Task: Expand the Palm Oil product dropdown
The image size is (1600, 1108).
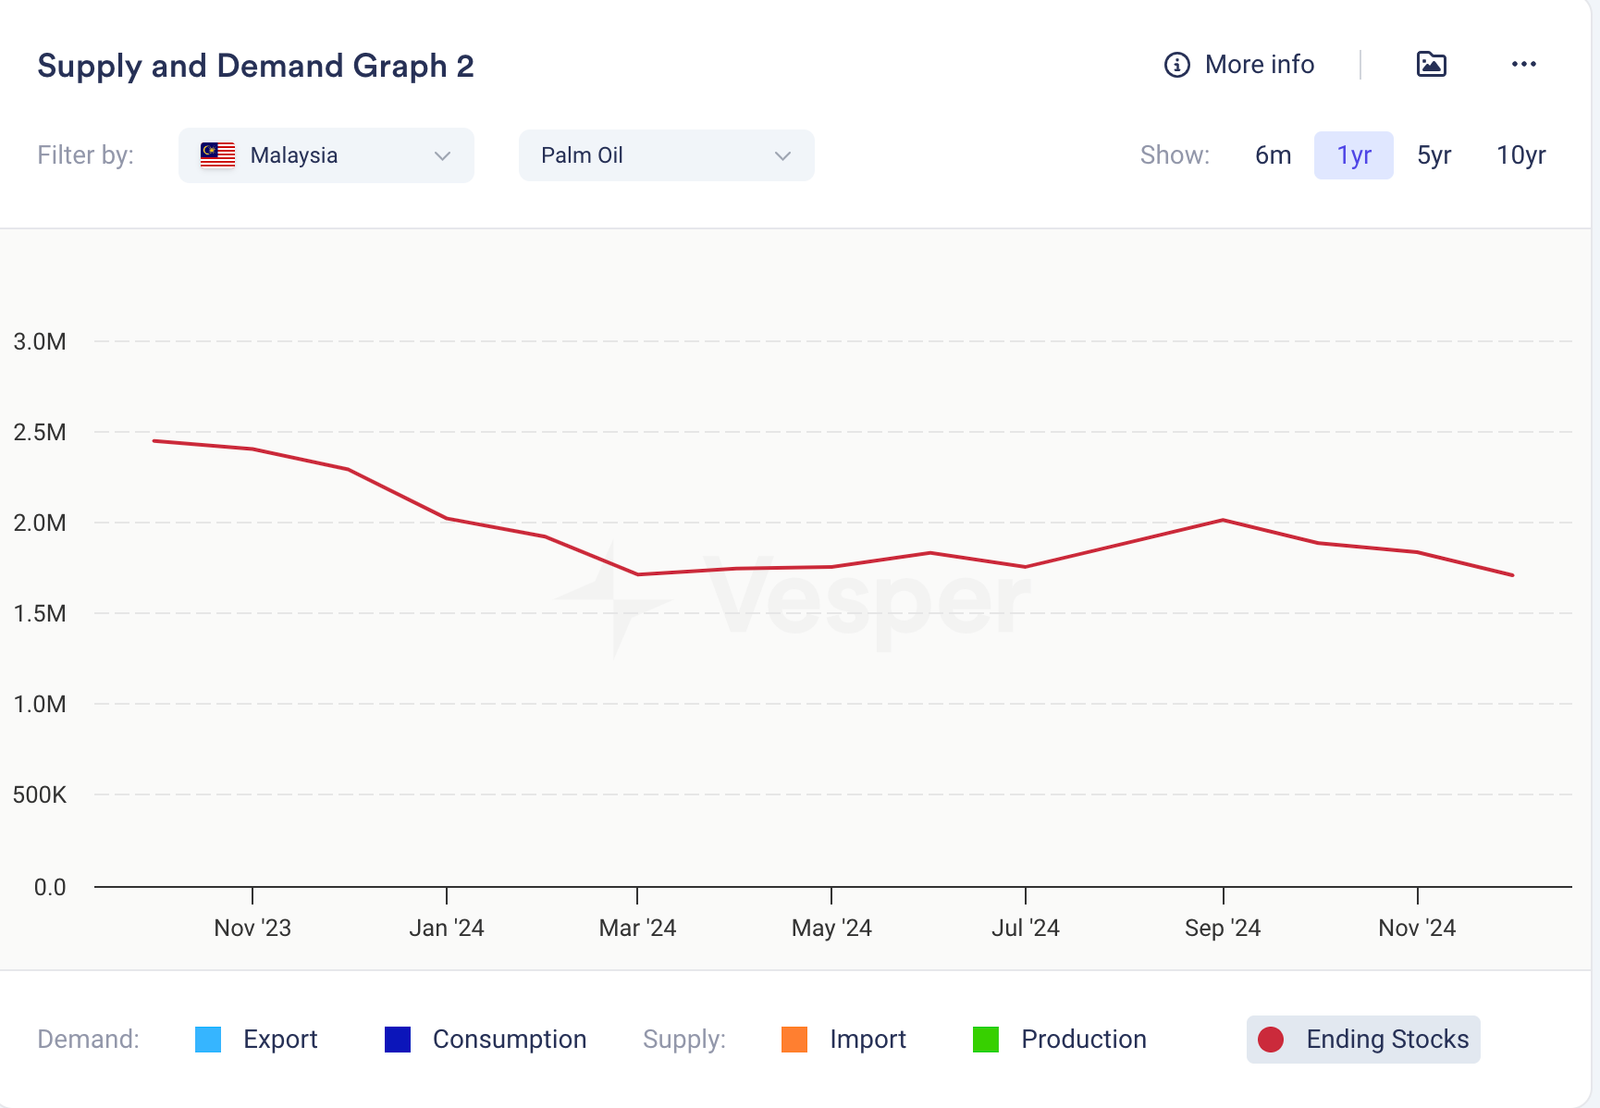Action: [x=665, y=155]
